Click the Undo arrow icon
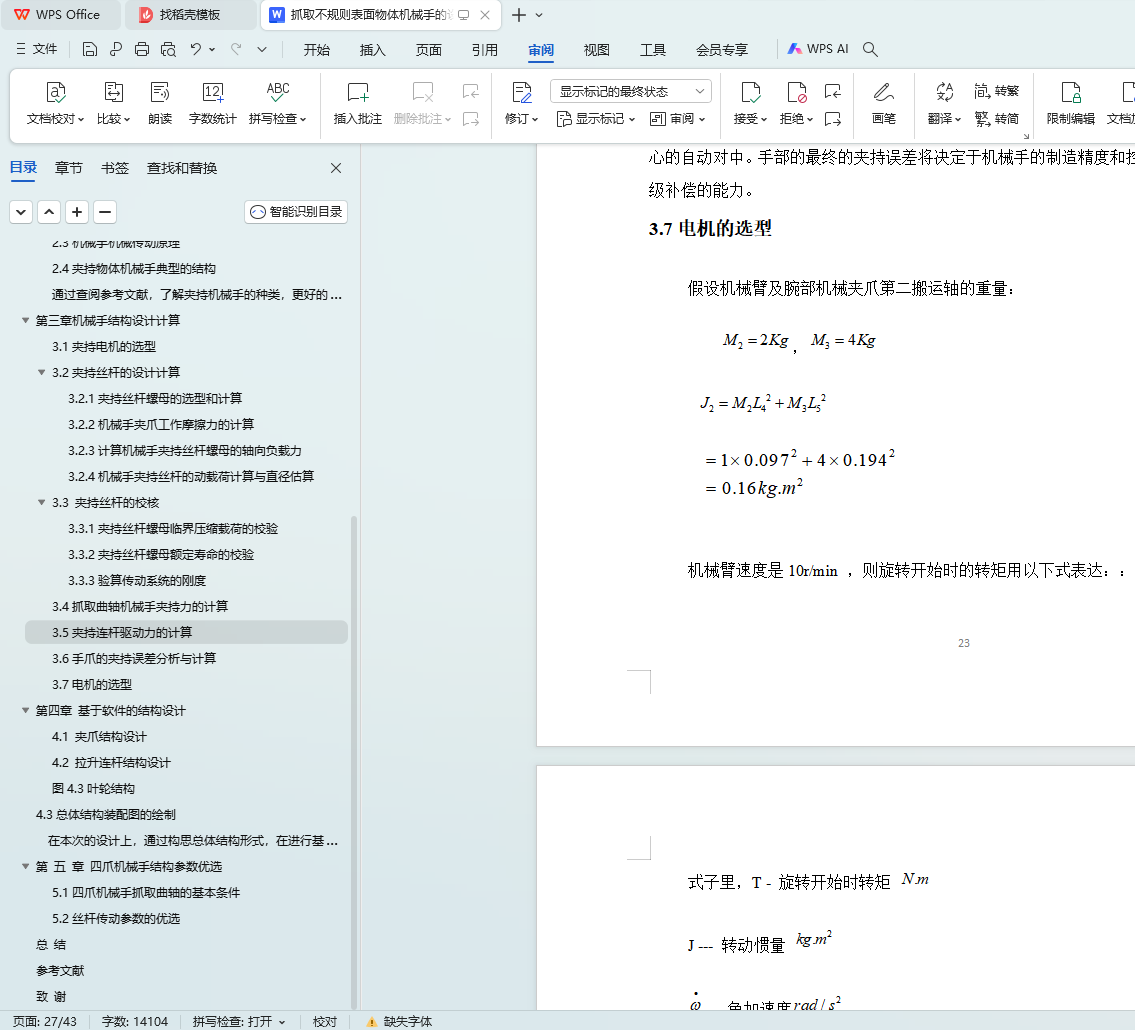Screen dimensions: 1135x1030 195,49
